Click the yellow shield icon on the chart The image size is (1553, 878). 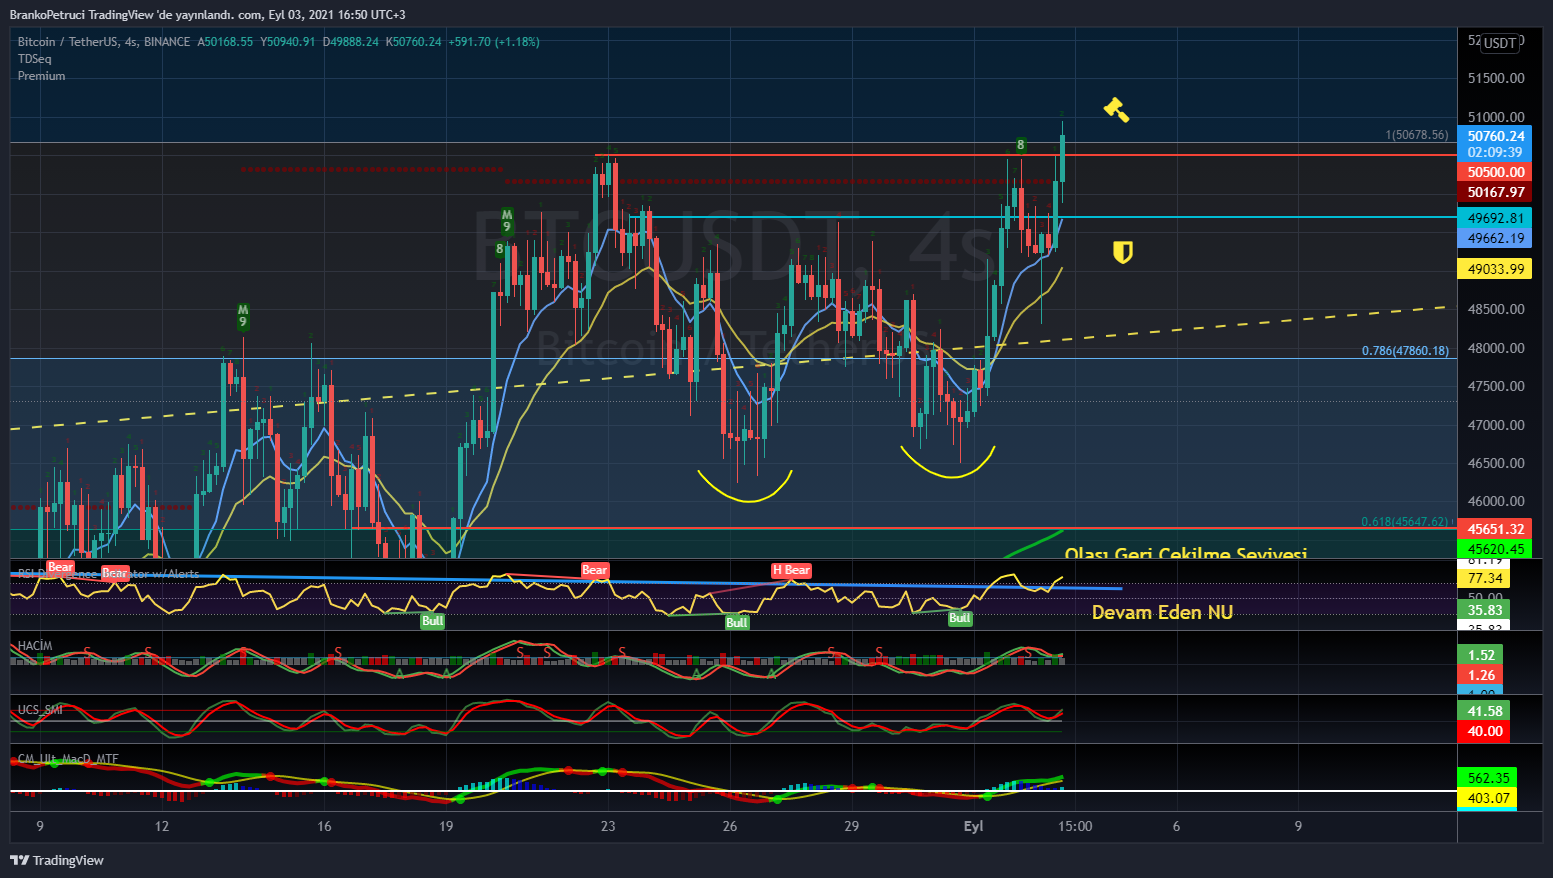tap(1123, 252)
